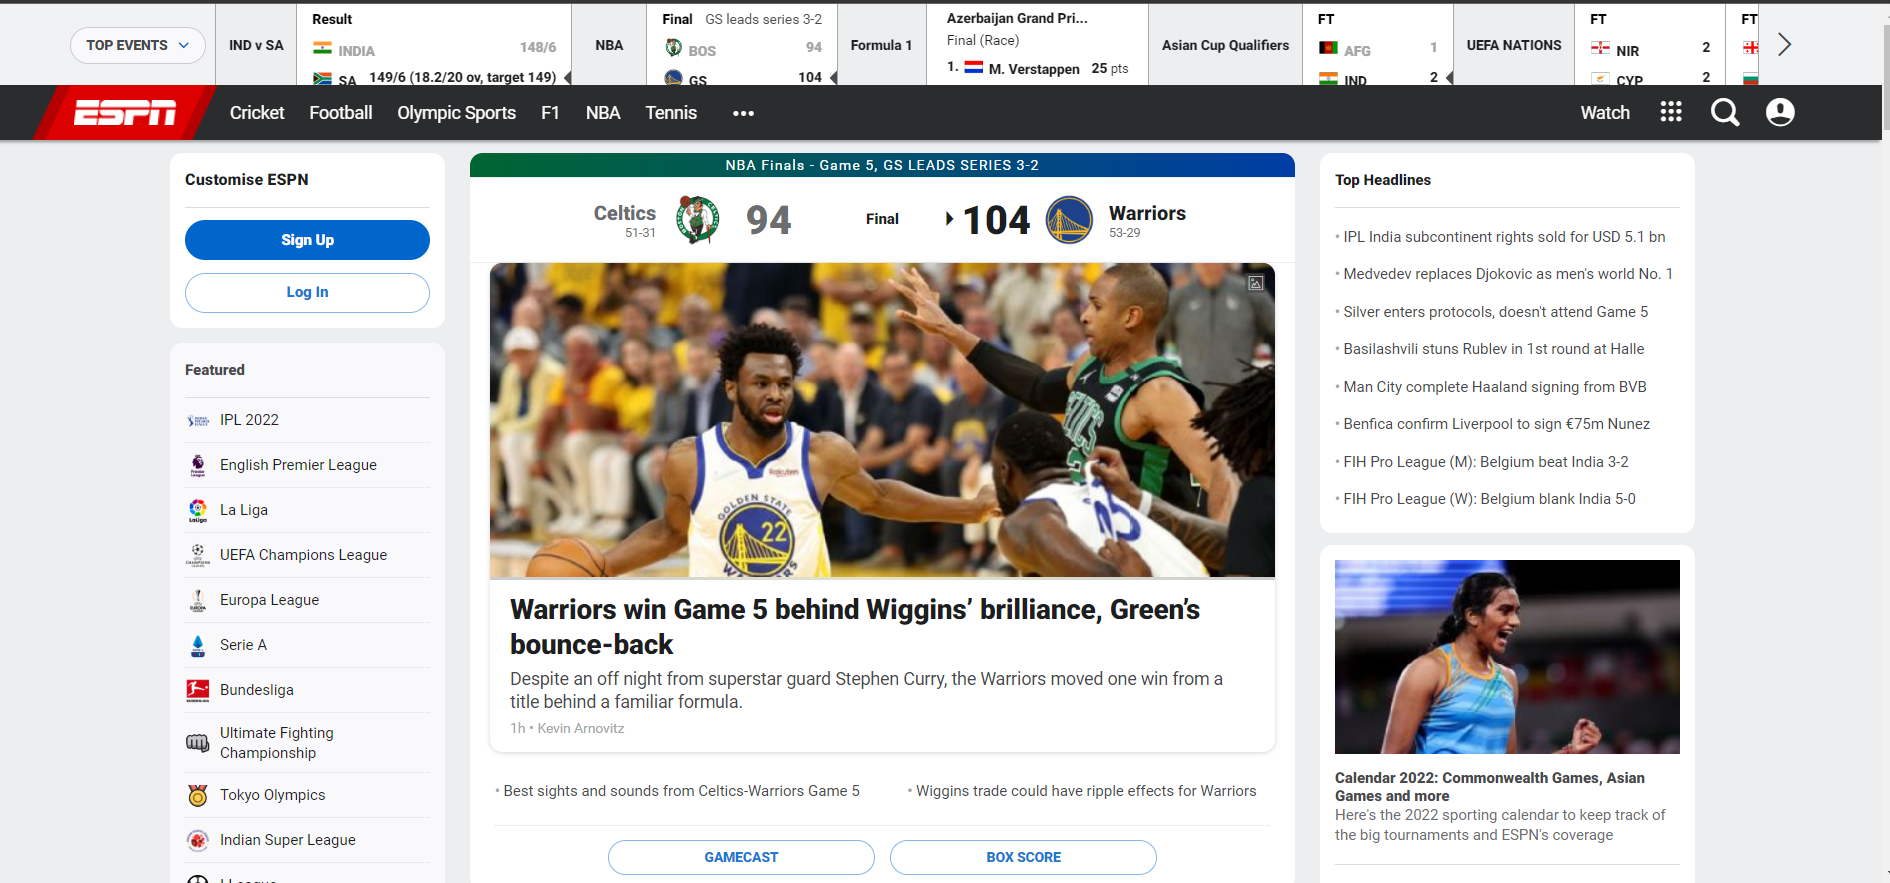Open Basilashvili stuns Rublev headline

tap(1493, 349)
